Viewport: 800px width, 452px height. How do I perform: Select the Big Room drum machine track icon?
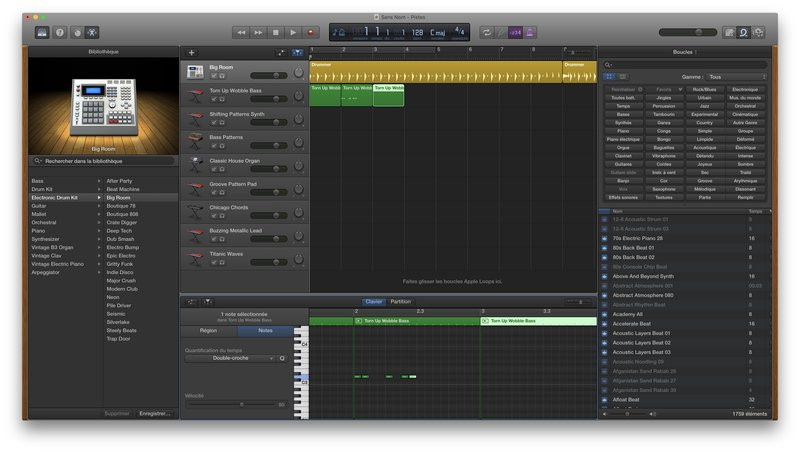194,72
